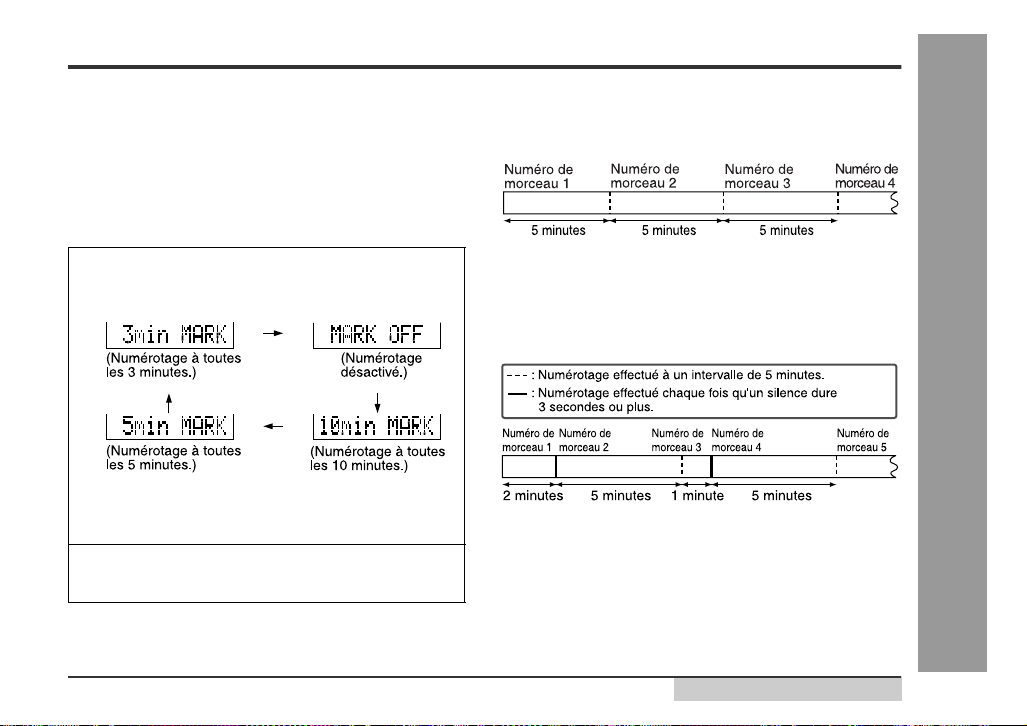Click 'Numéro de morceau 4' in bottom diagram
Screen dimensions: 1027x726
click(738, 440)
